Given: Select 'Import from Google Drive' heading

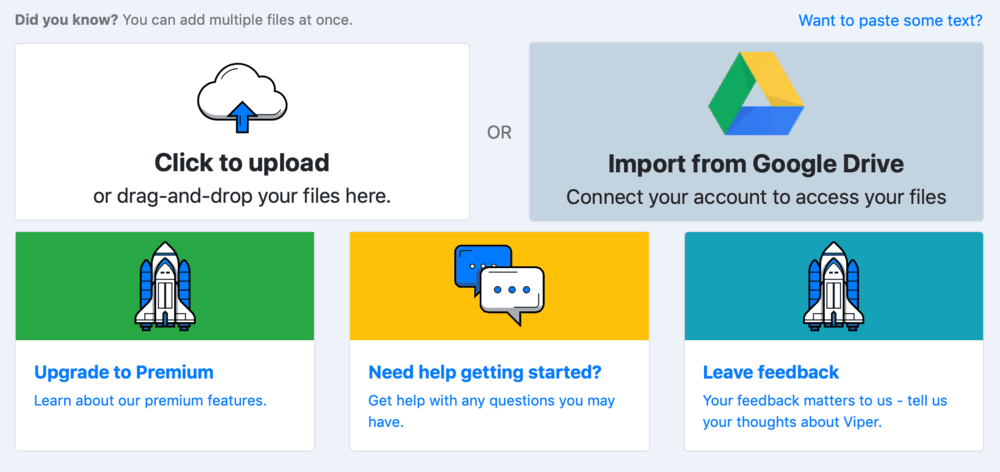Looking at the screenshot, I should [x=756, y=165].
